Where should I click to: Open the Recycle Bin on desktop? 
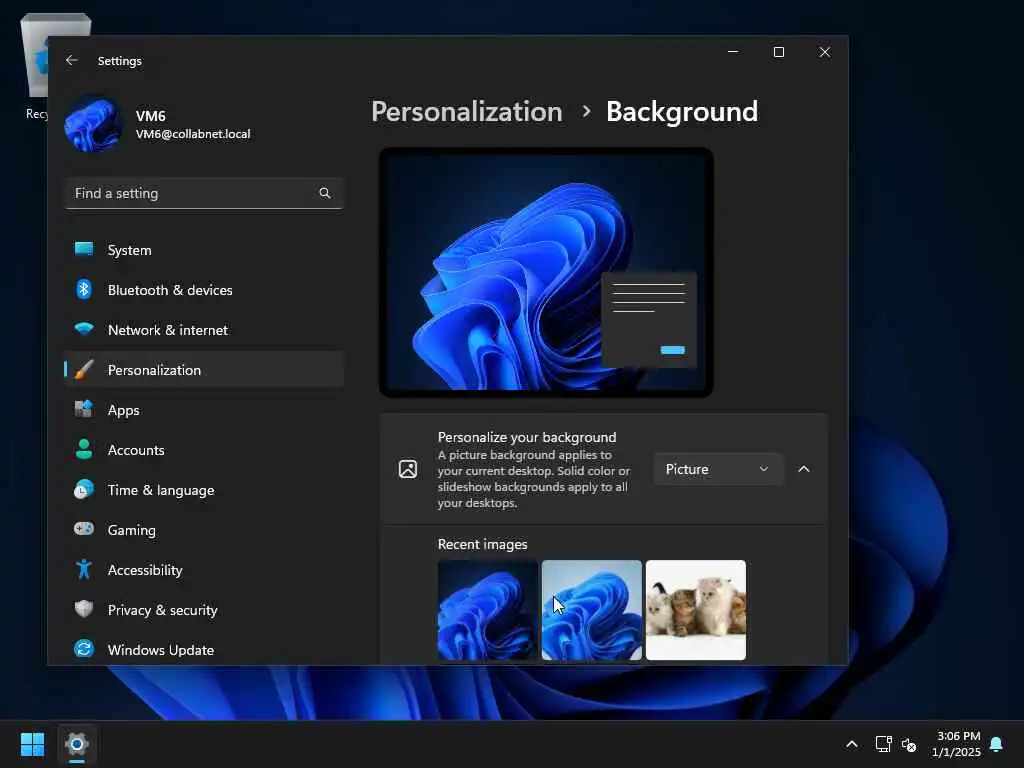tap(36, 69)
